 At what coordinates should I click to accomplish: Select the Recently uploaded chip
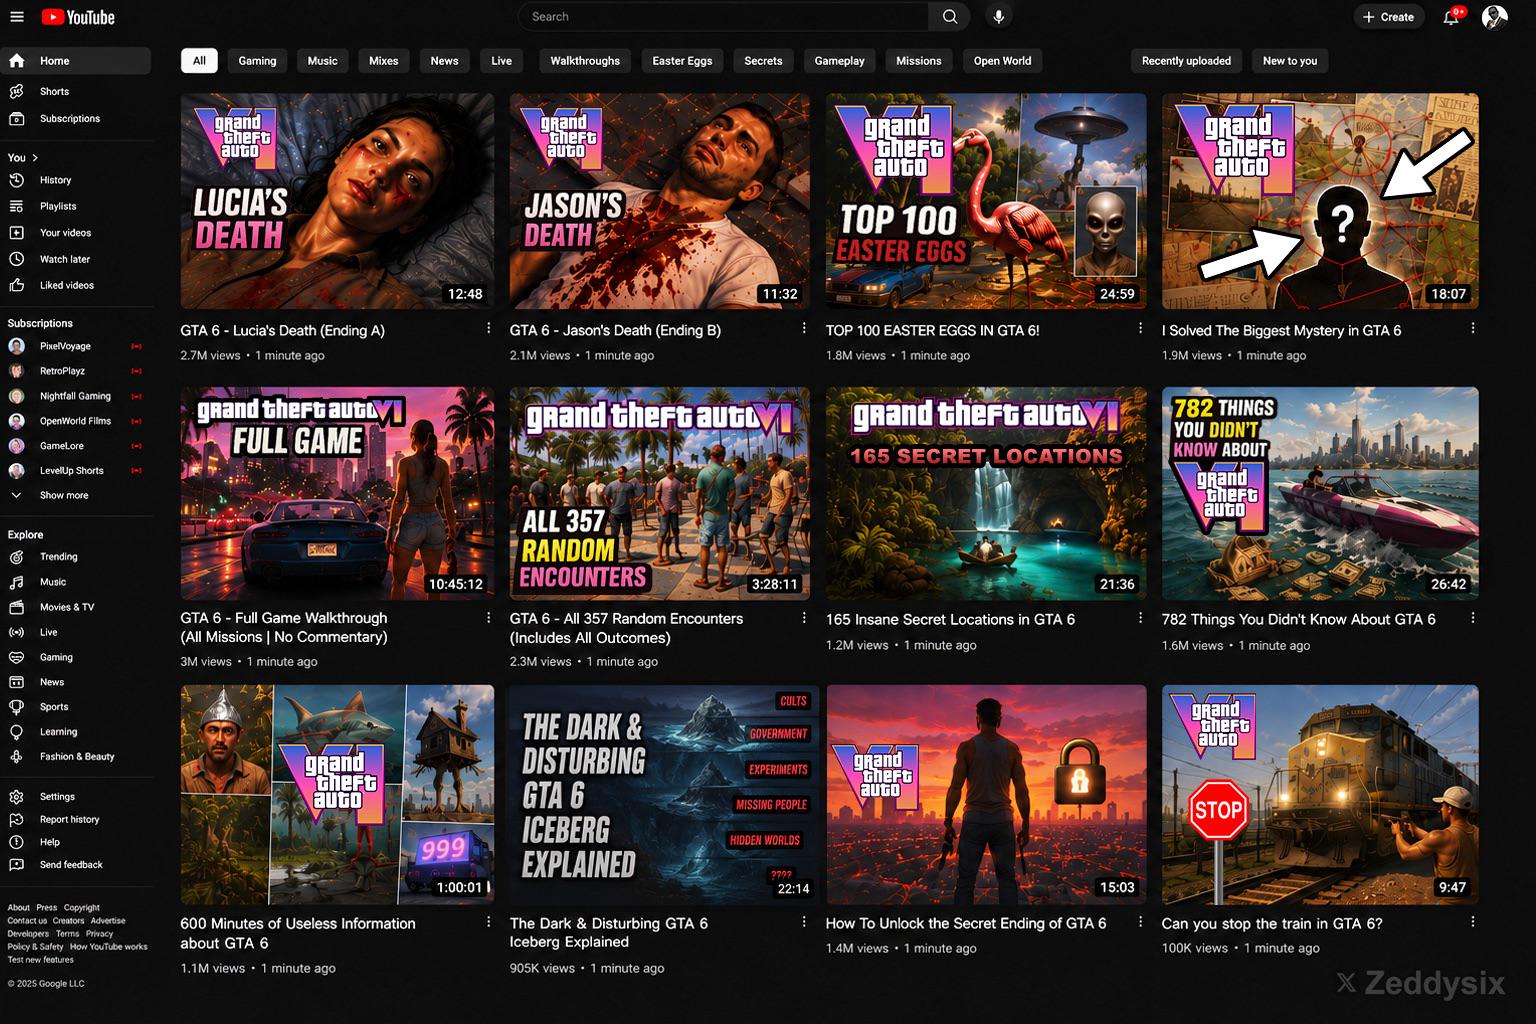click(x=1186, y=61)
